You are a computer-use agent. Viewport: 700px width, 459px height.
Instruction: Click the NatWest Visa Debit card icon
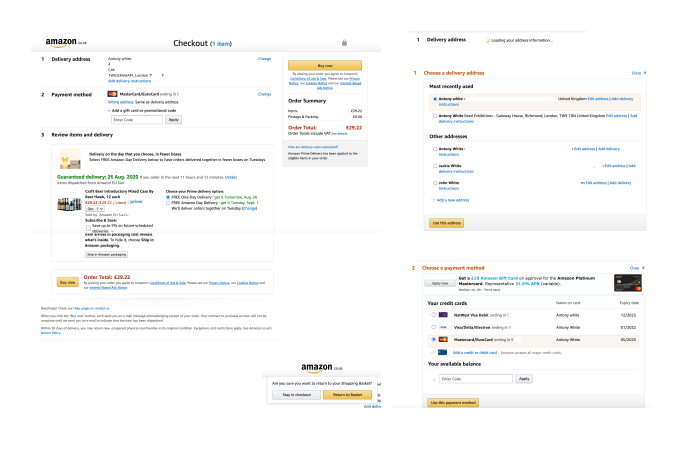[443, 315]
